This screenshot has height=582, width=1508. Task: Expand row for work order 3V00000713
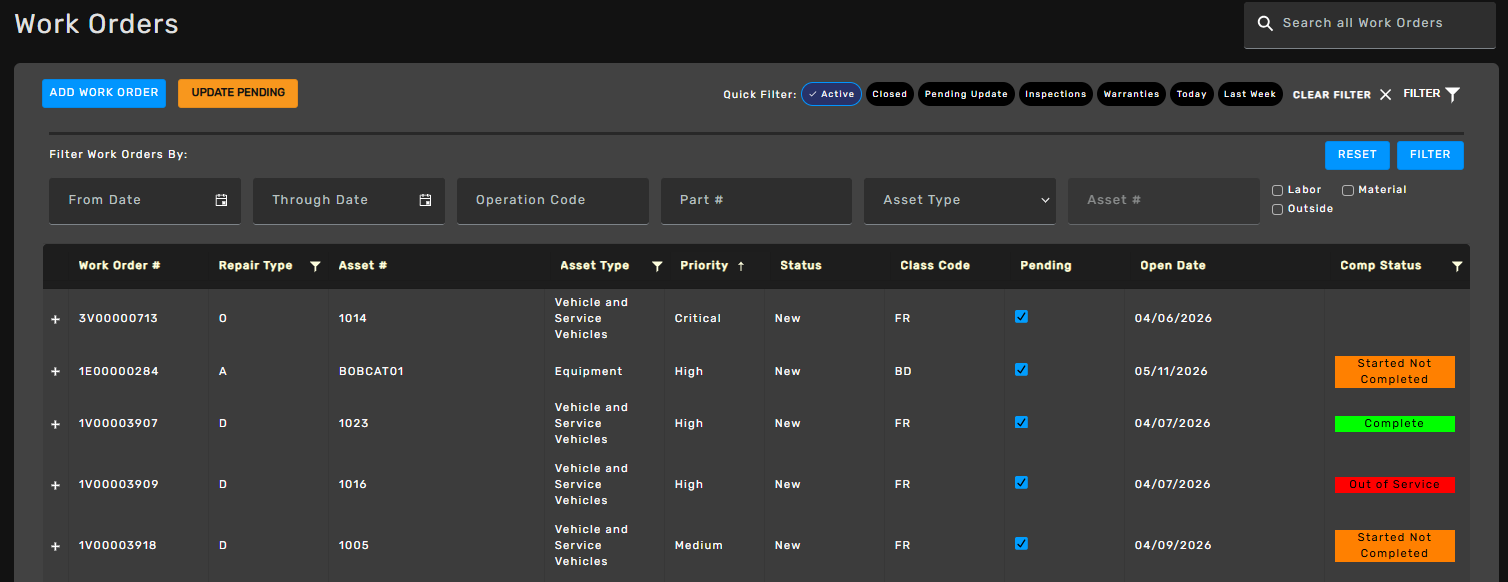56,319
